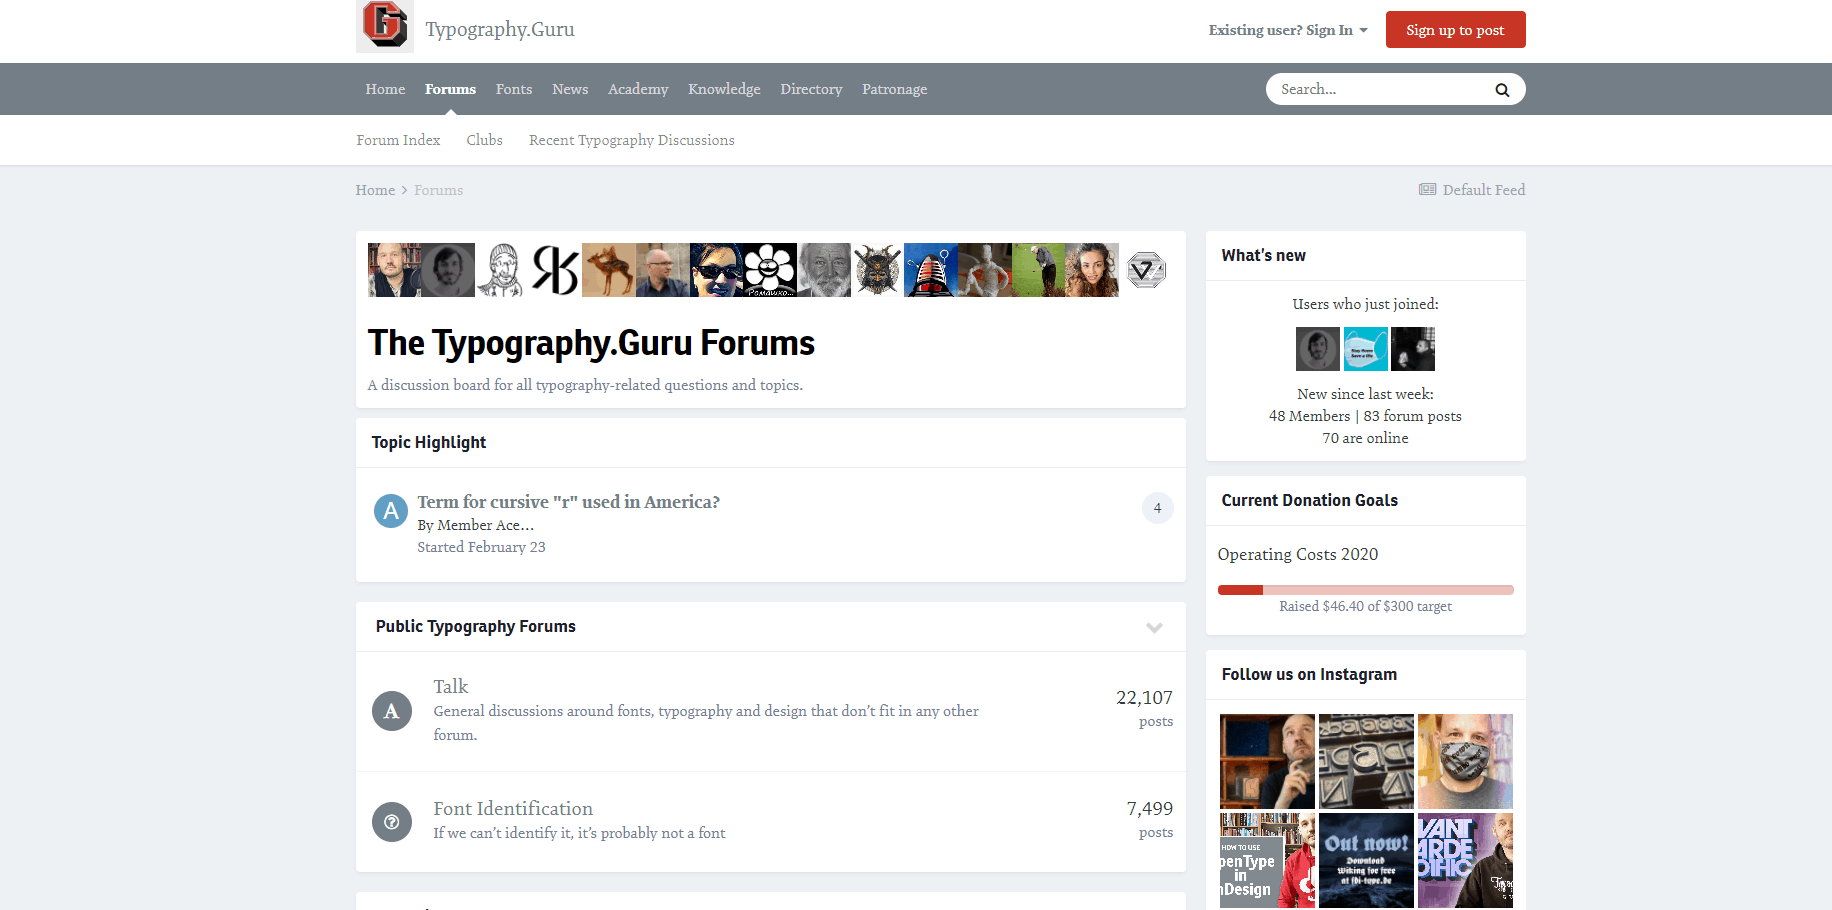This screenshot has width=1832, height=910.
Task: Click the Raised $46.40 of $300 target text
Action: click(x=1365, y=606)
